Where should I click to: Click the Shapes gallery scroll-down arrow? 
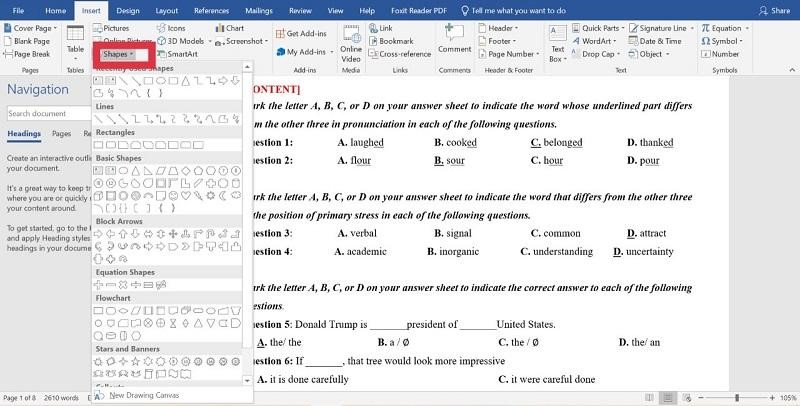tap(247, 380)
